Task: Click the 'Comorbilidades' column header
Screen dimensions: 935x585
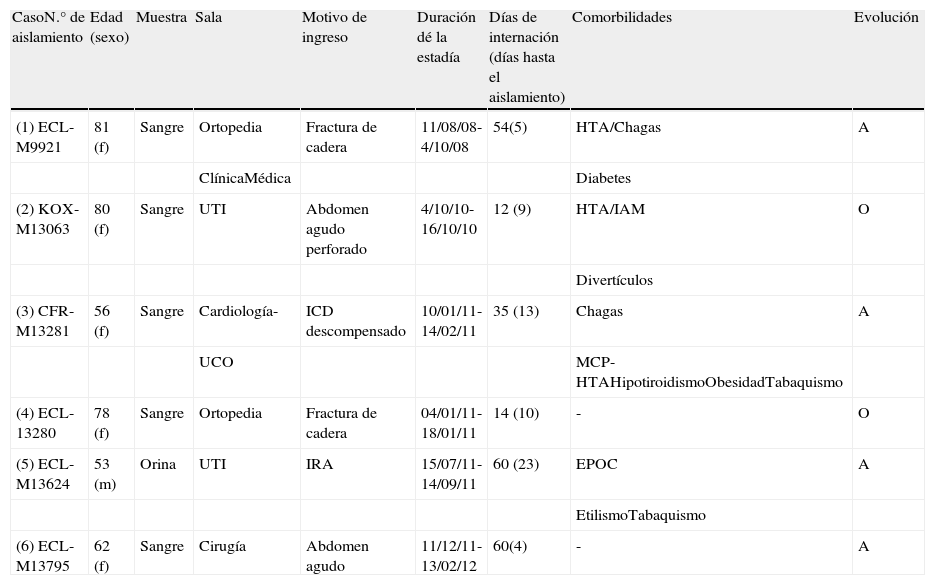Action: pos(622,18)
